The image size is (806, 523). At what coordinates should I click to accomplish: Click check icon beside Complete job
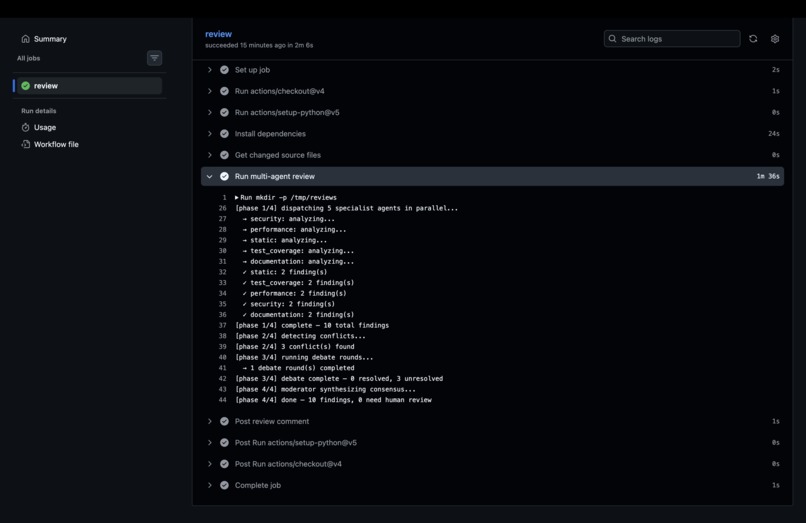point(224,485)
